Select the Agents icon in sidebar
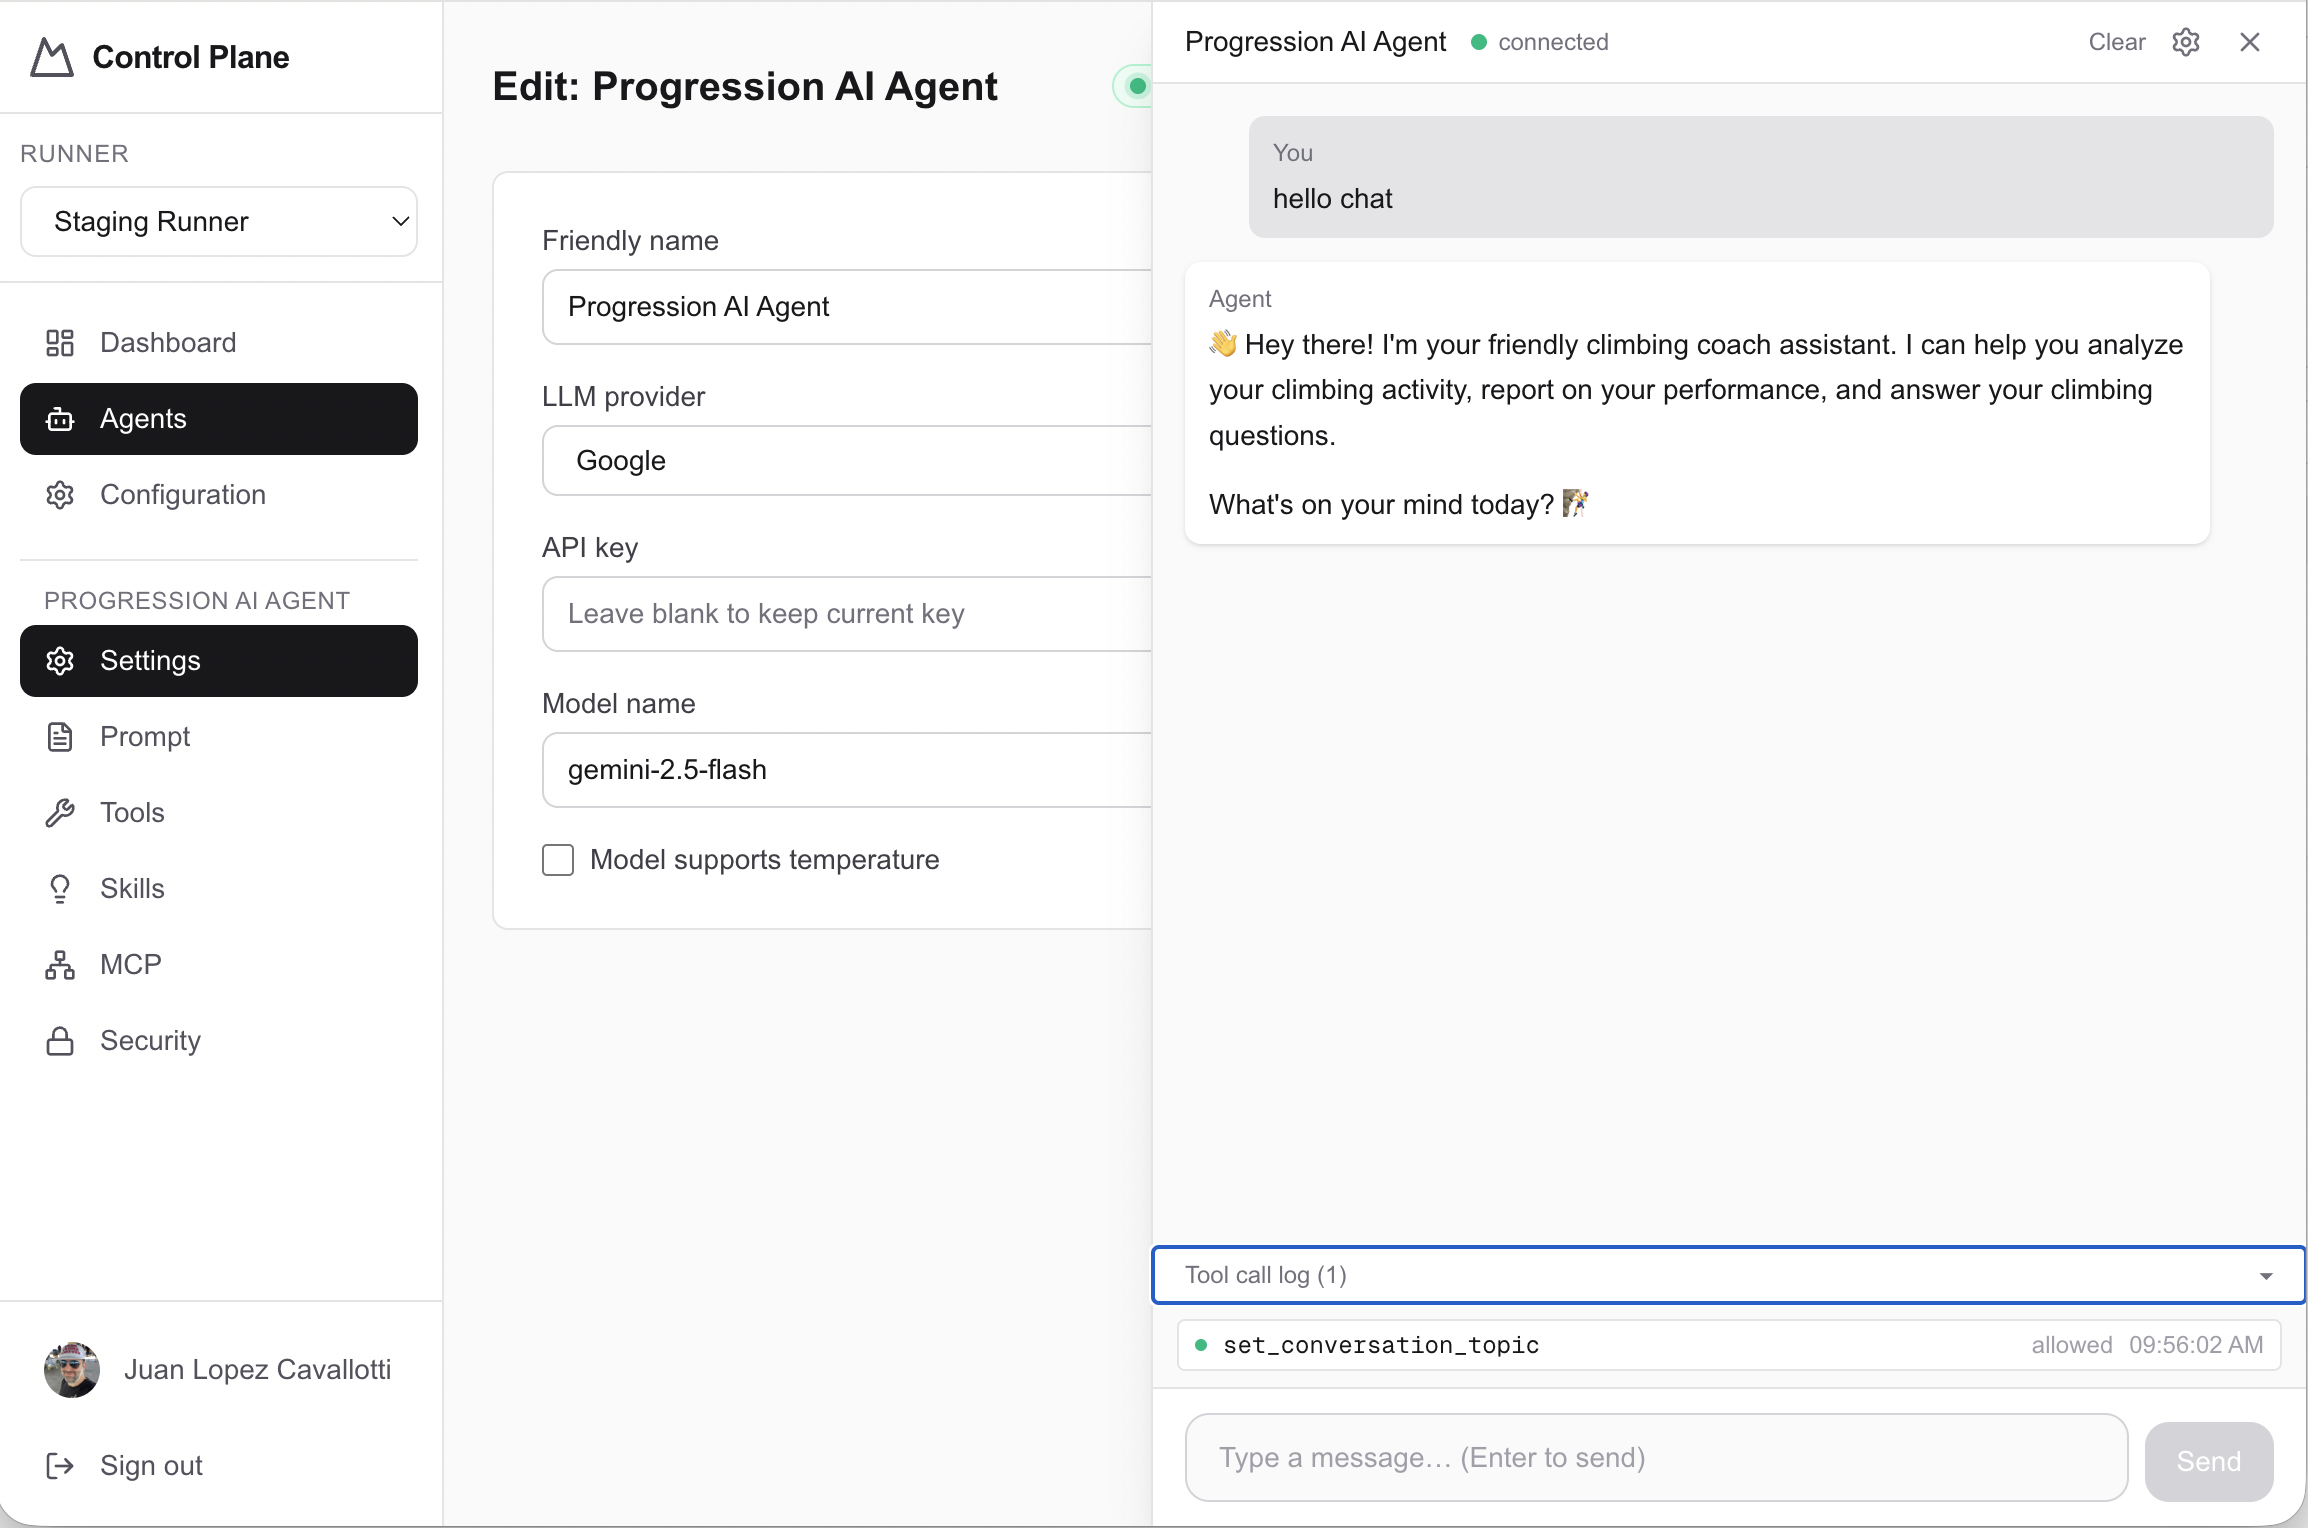Screen dimensions: 2308x1528 coord(61,419)
